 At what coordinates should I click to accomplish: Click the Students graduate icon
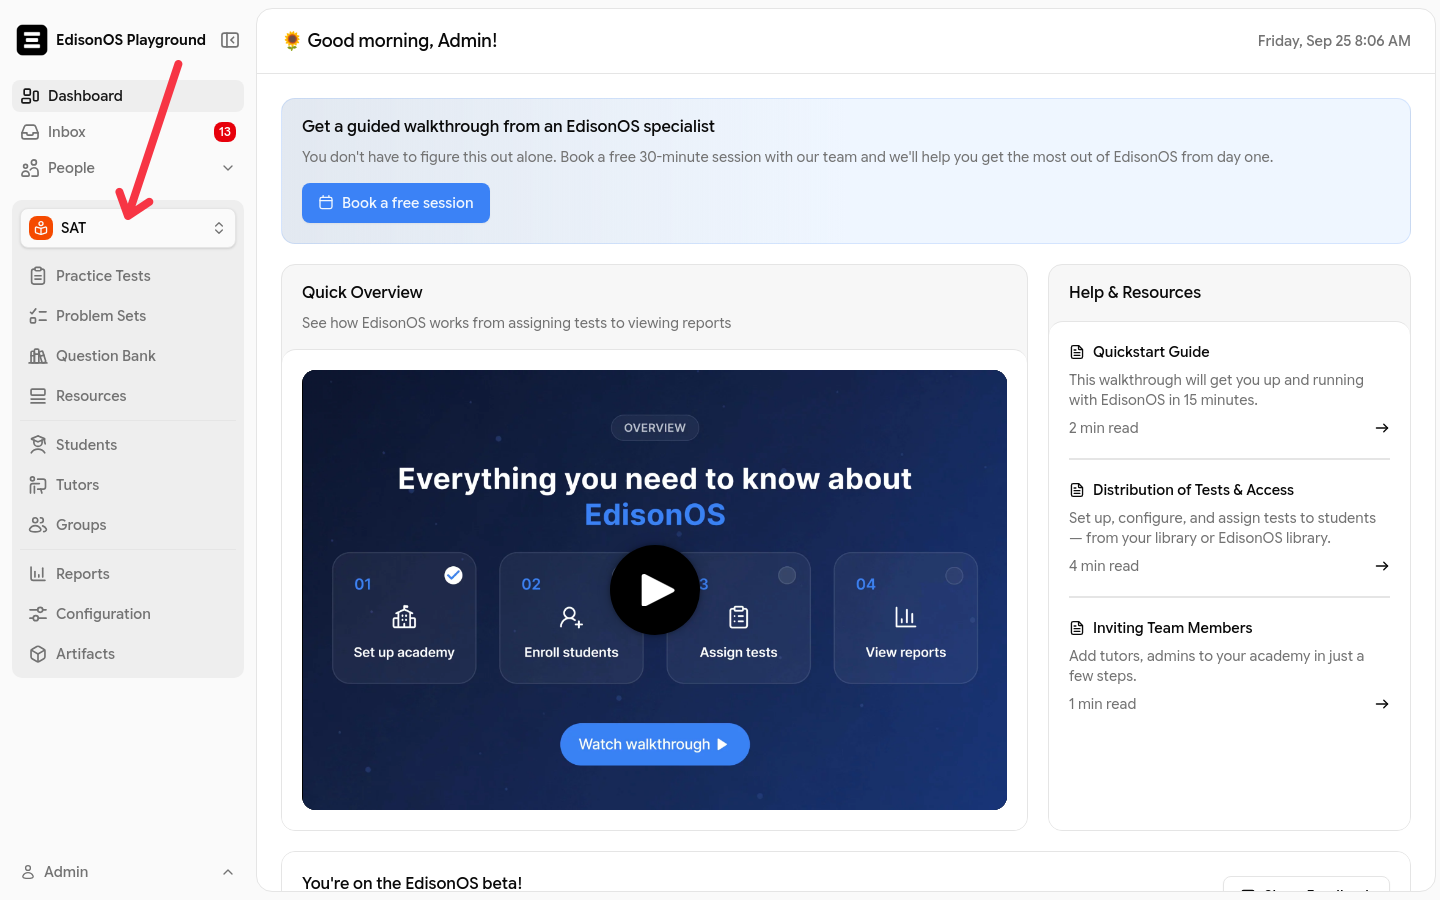click(x=38, y=445)
